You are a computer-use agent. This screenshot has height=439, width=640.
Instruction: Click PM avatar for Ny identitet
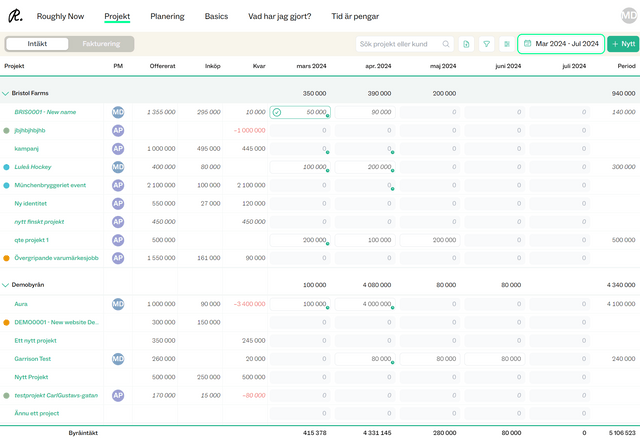click(118, 204)
